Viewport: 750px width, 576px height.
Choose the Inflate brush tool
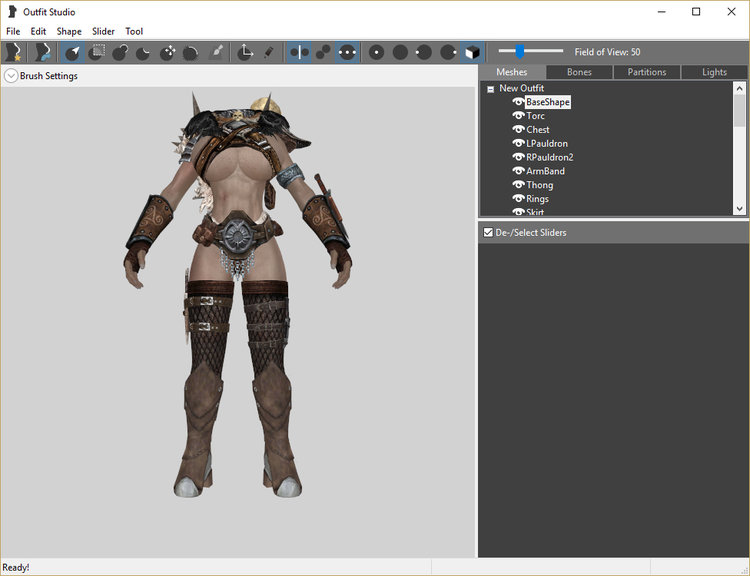point(121,52)
